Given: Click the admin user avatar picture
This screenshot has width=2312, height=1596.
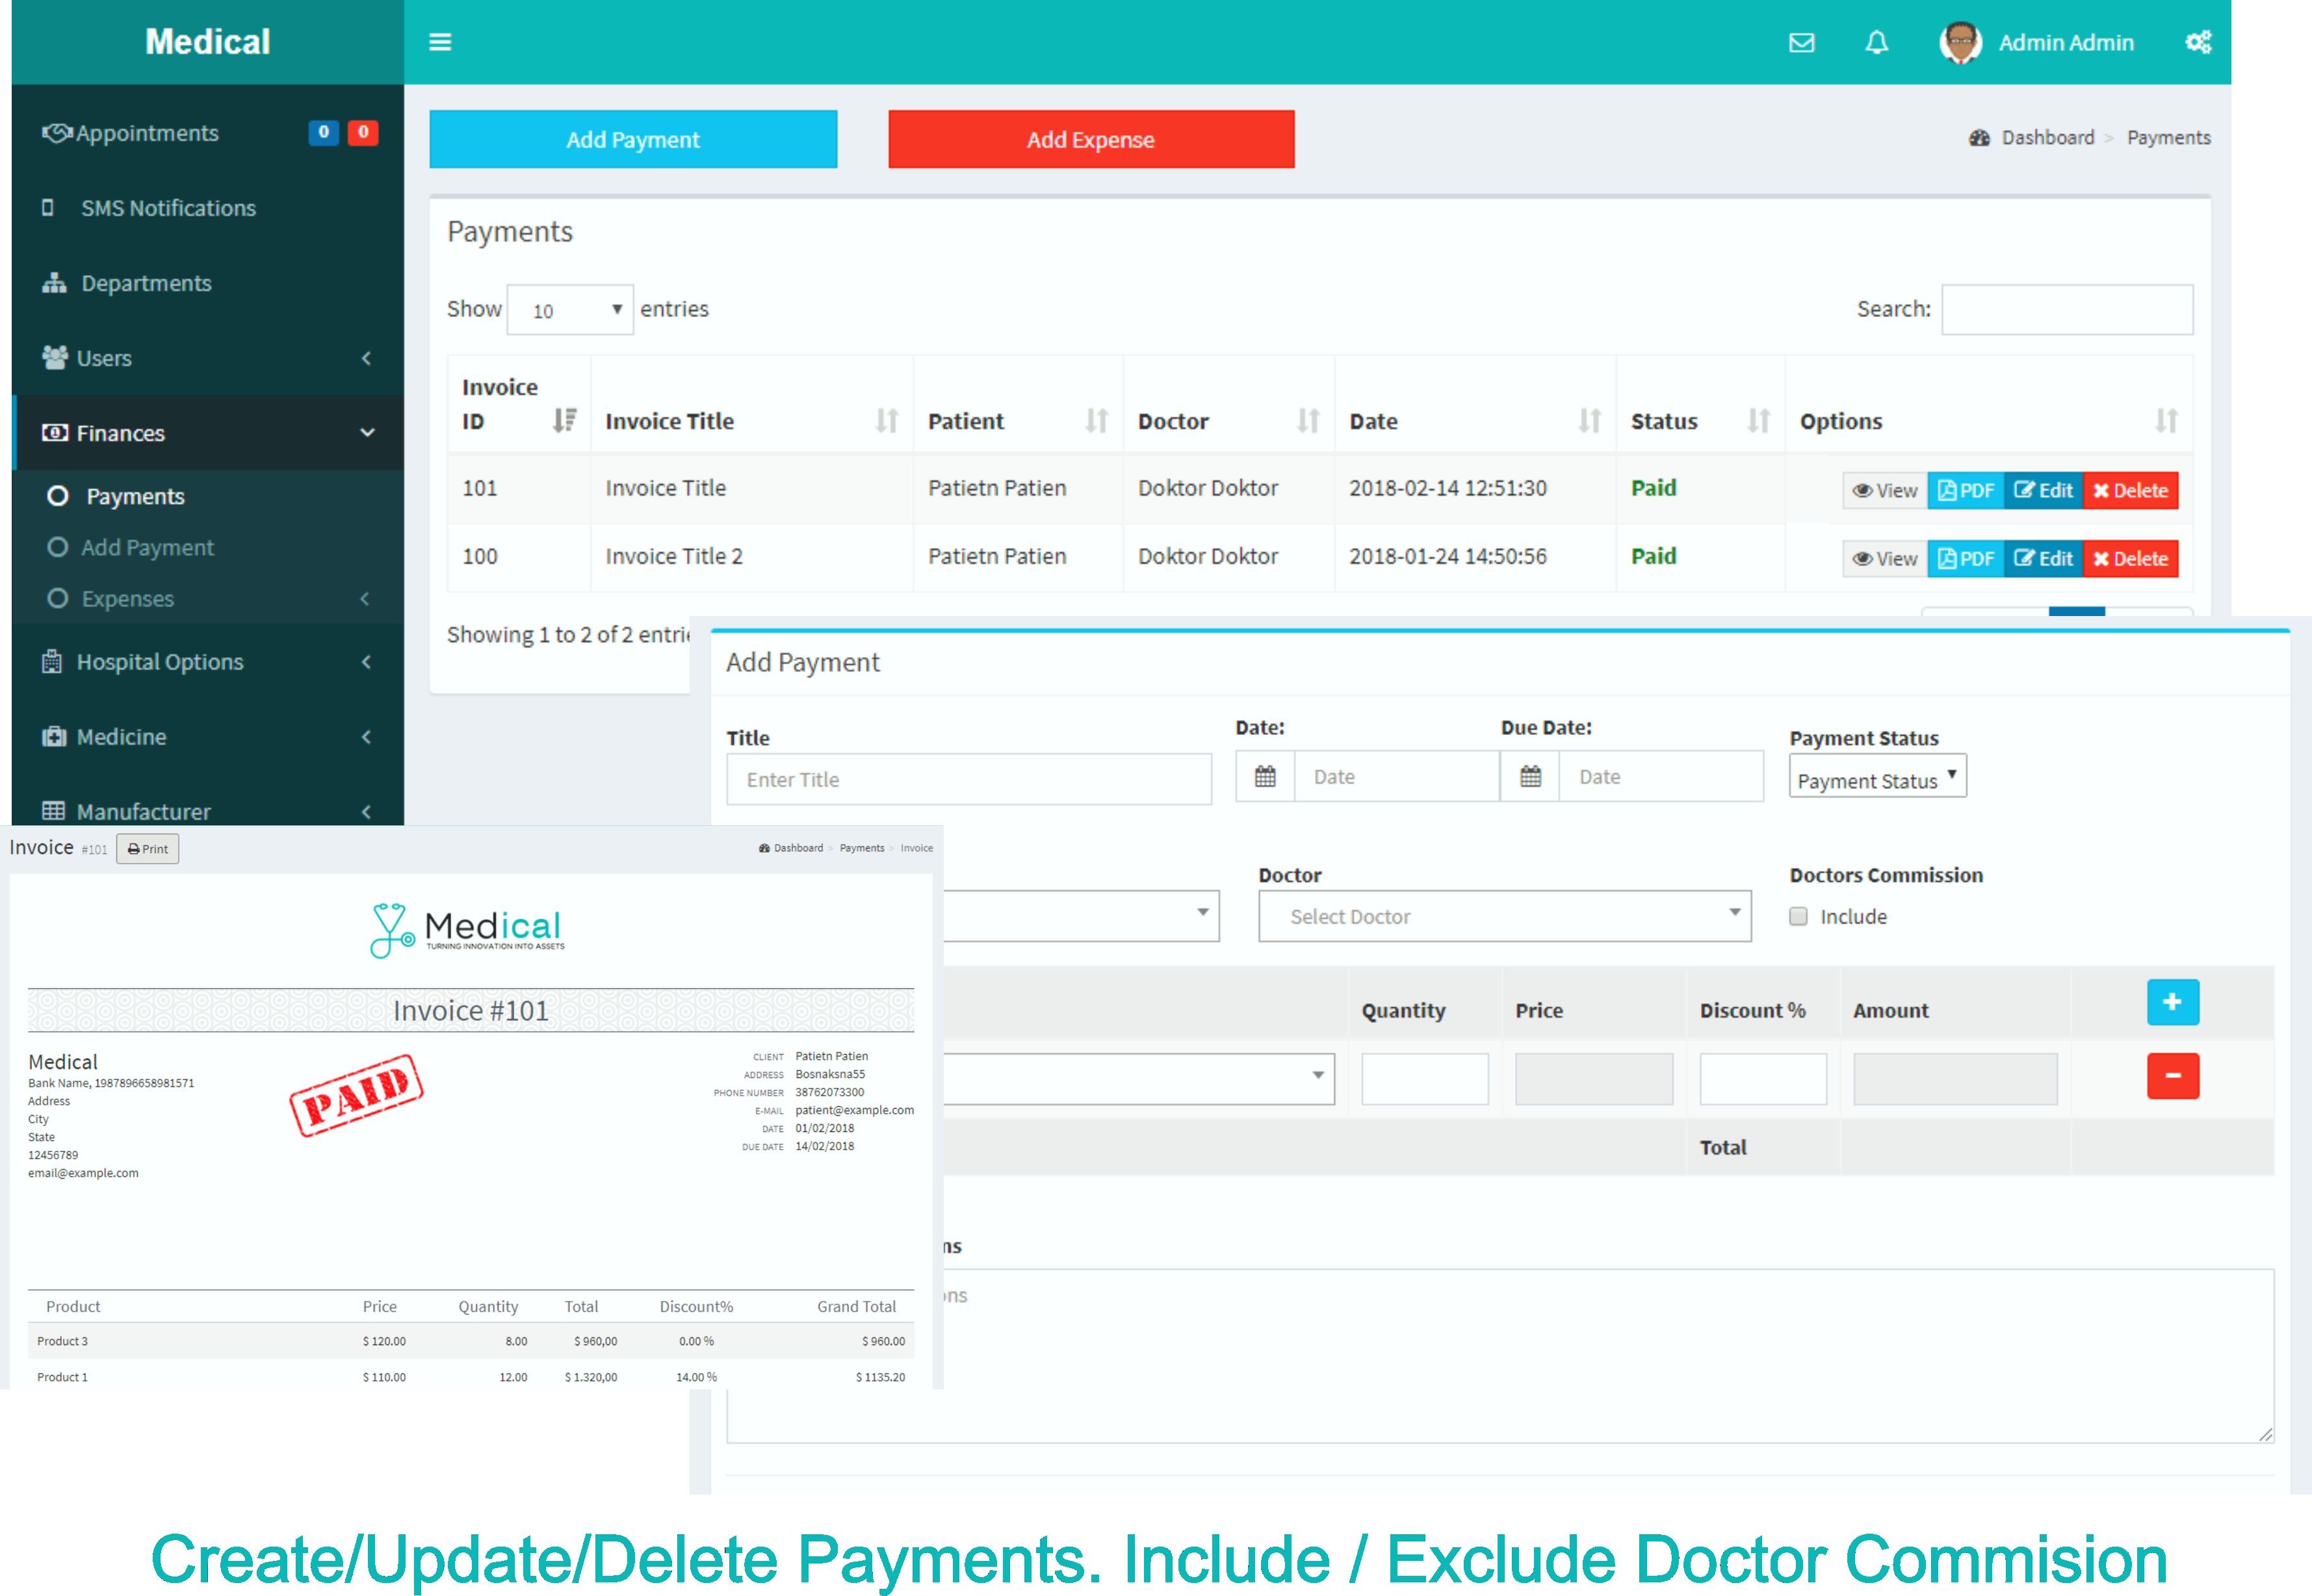Looking at the screenshot, I should click(x=1960, y=43).
